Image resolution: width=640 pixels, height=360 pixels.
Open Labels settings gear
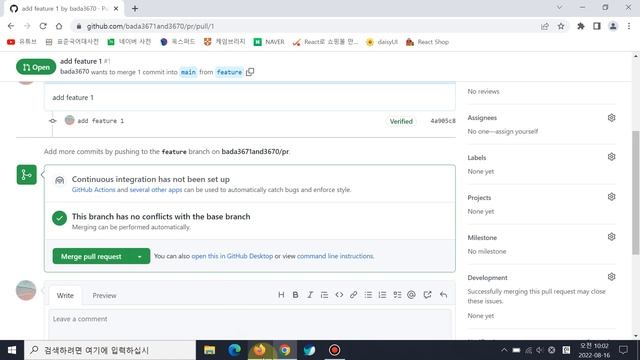click(611, 157)
